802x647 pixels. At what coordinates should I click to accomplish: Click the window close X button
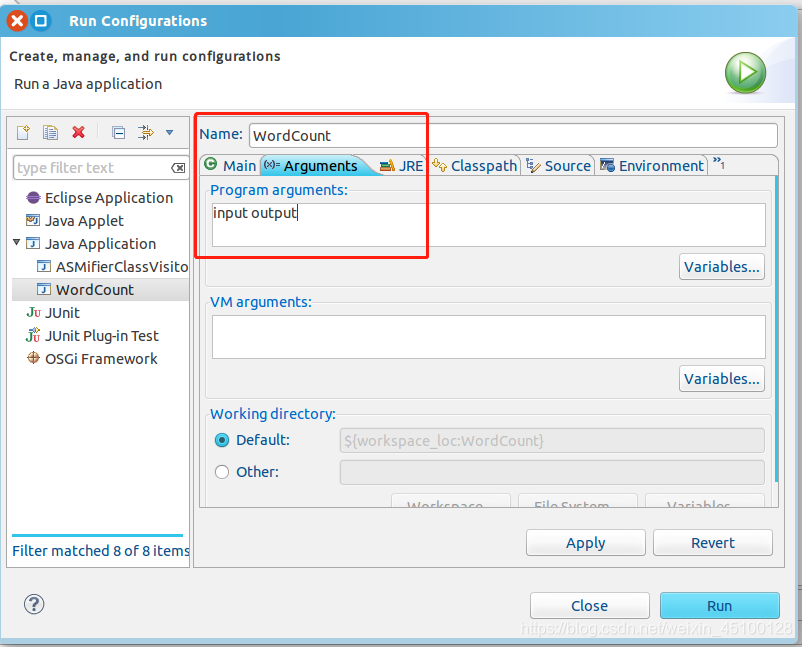(x=17, y=21)
